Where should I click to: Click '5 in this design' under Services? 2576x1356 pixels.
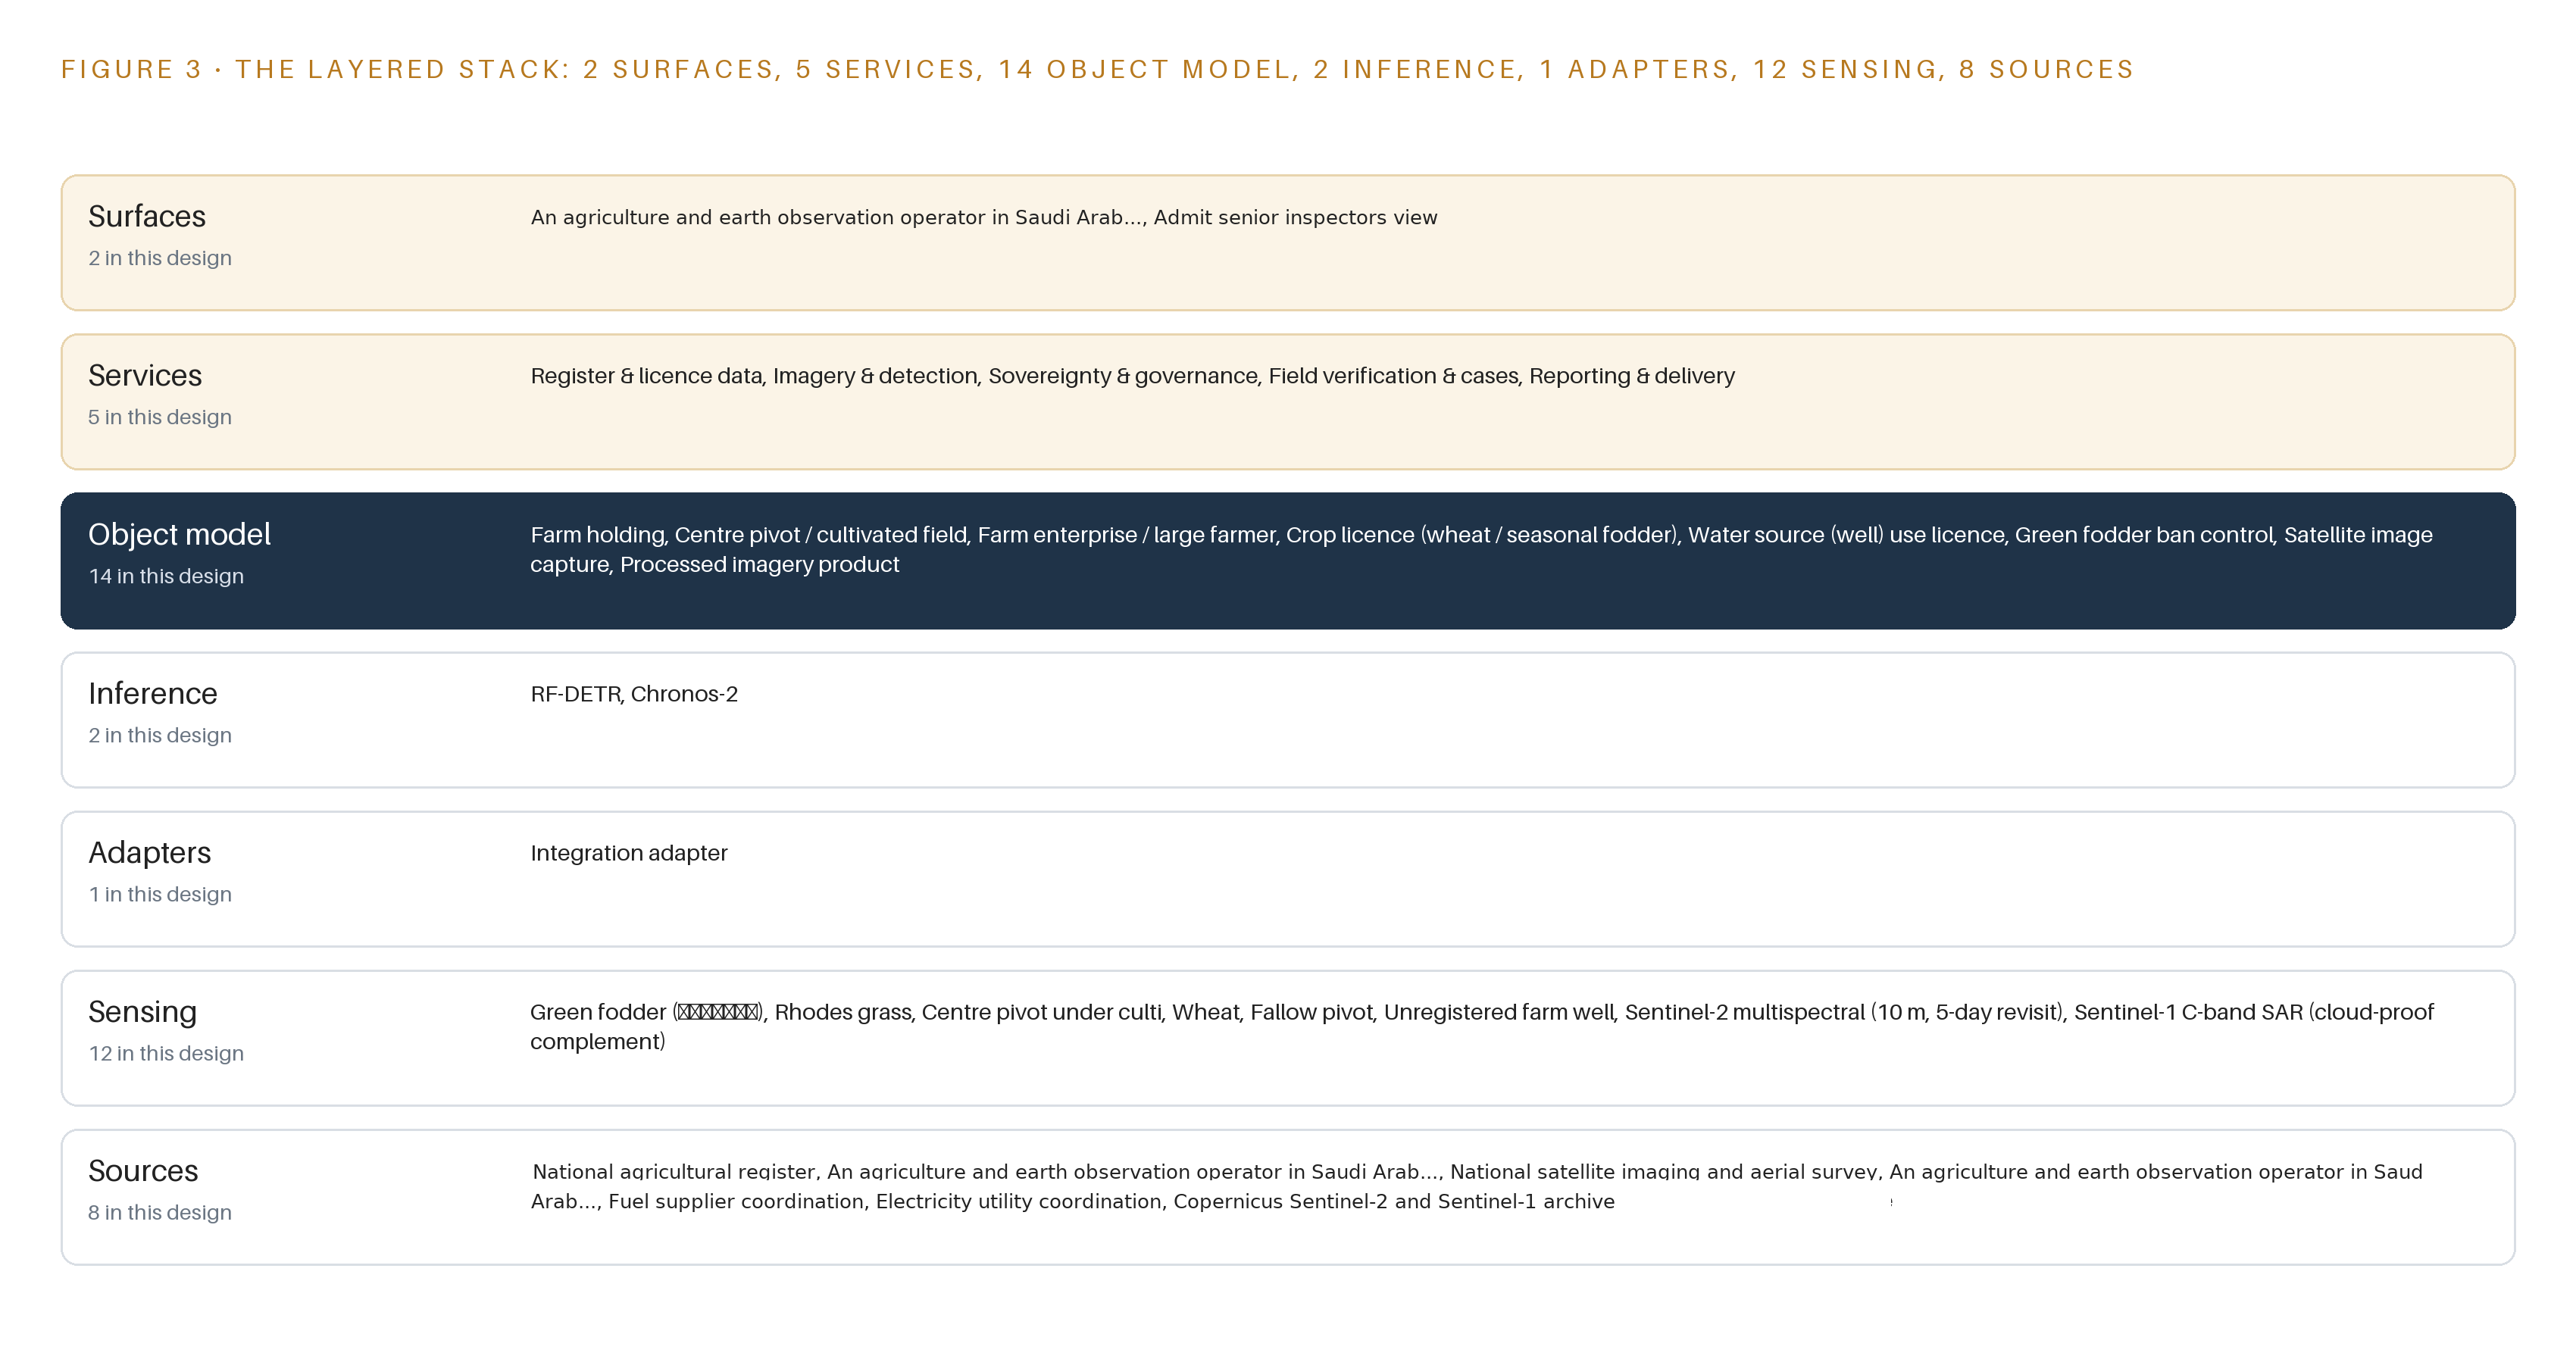point(160,417)
